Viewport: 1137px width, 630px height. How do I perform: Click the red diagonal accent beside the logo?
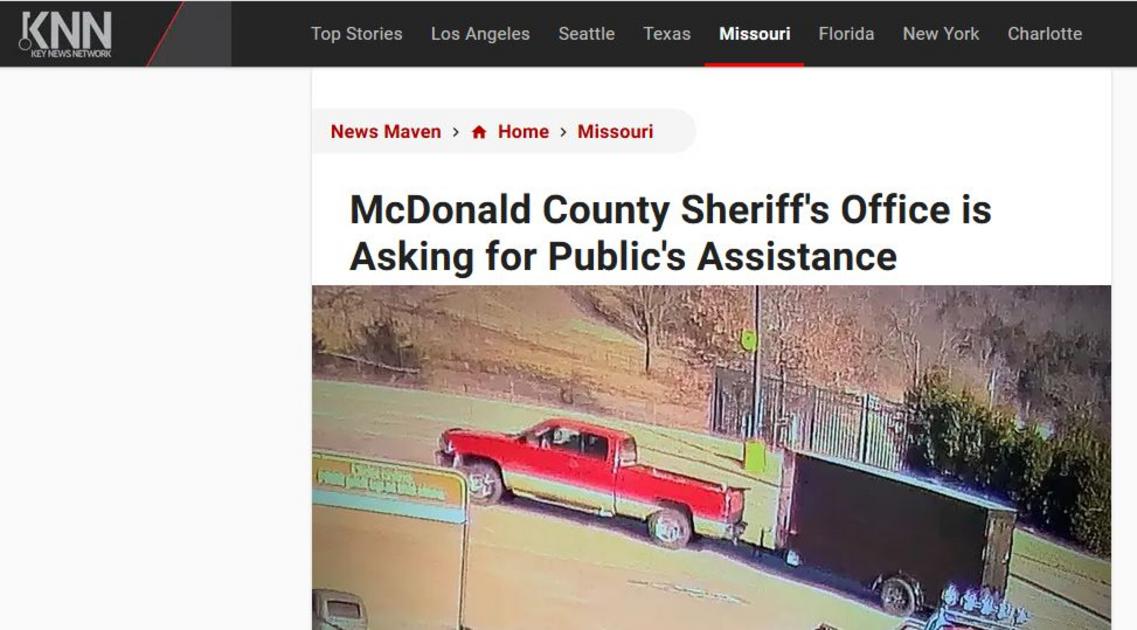click(165, 34)
